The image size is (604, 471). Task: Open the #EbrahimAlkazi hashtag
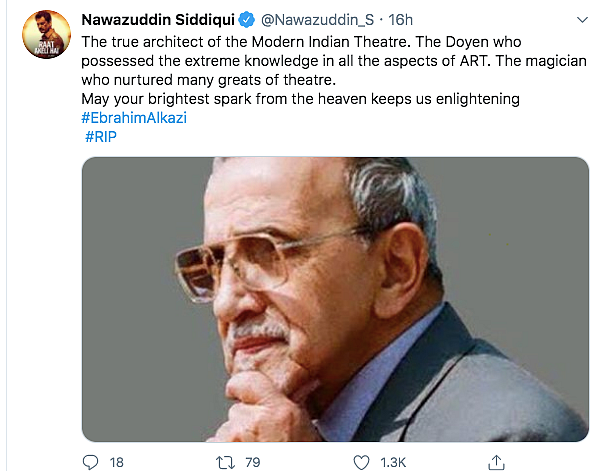coord(134,118)
